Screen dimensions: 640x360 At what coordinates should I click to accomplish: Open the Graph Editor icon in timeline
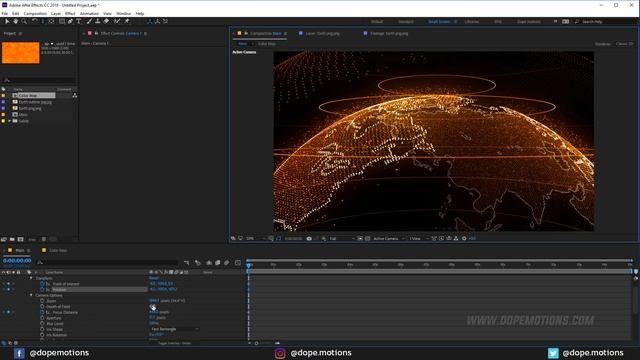coord(238,263)
